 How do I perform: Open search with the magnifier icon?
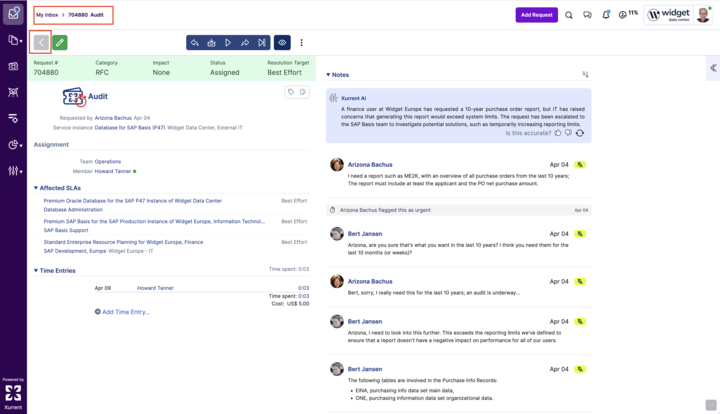(x=568, y=15)
